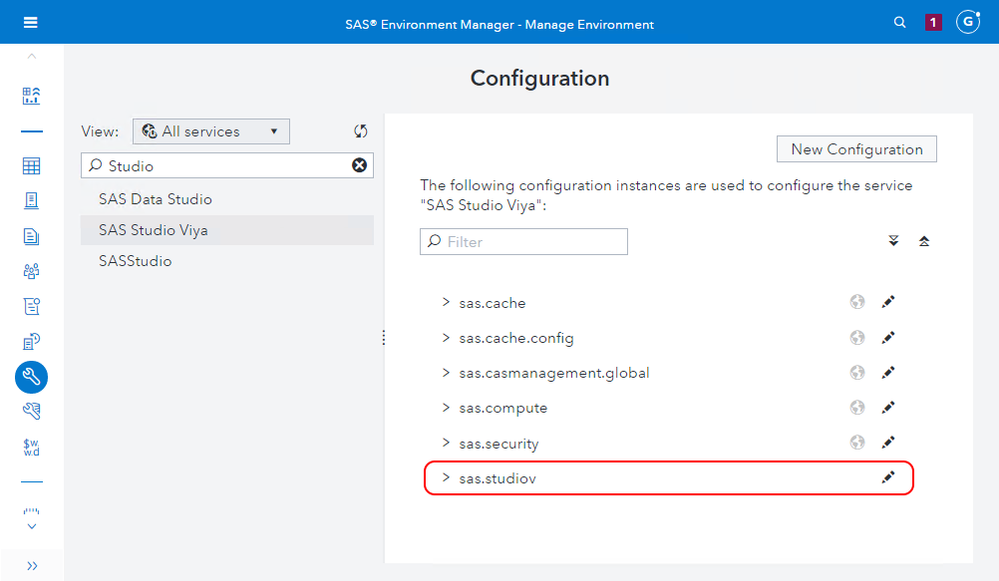Image resolution: width=999 pixels, height=581 pixels.
Task: Clear the Studio search text
Action: click(x=359, y=165)
